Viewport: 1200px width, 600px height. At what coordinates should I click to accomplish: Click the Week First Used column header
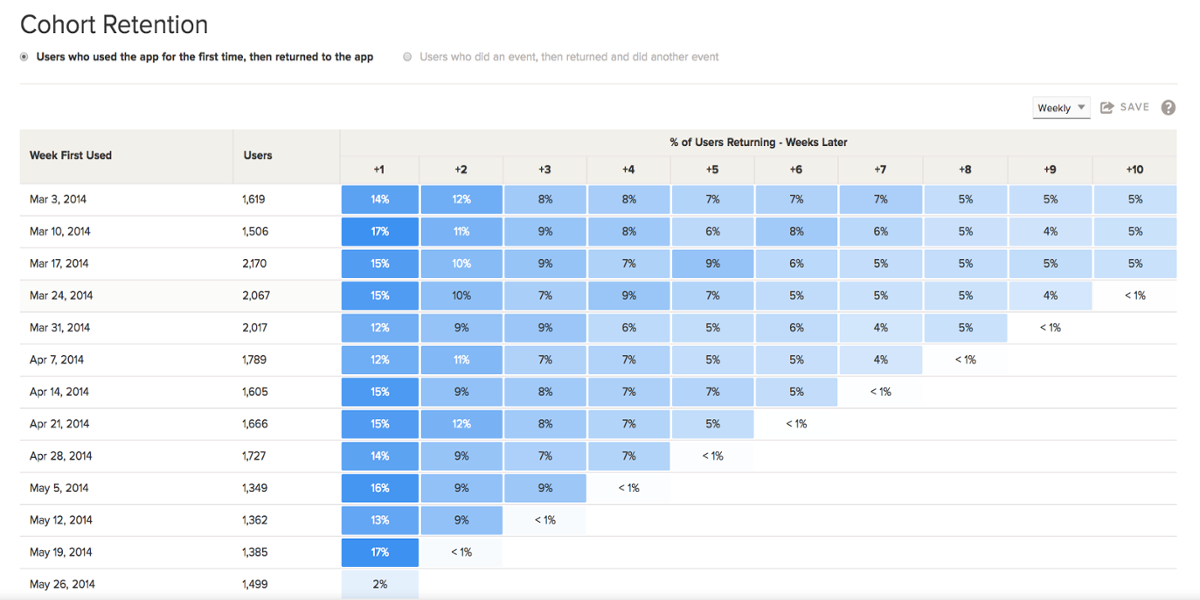pyautogui.click(x=71, y=155)
